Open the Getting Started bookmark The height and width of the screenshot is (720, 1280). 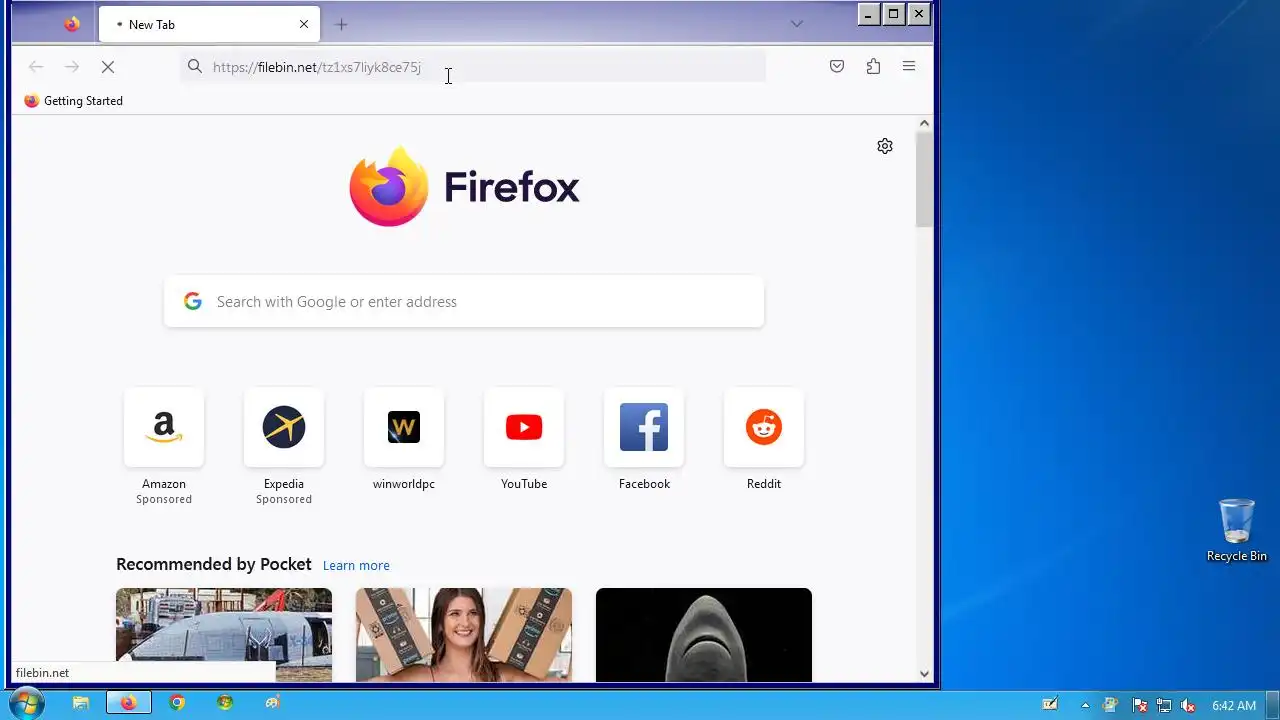tap(73, 101)
